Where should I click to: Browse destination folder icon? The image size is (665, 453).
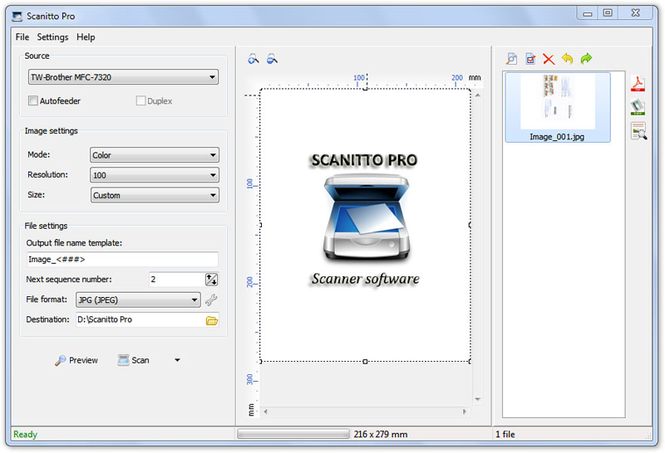click(212, 320)
